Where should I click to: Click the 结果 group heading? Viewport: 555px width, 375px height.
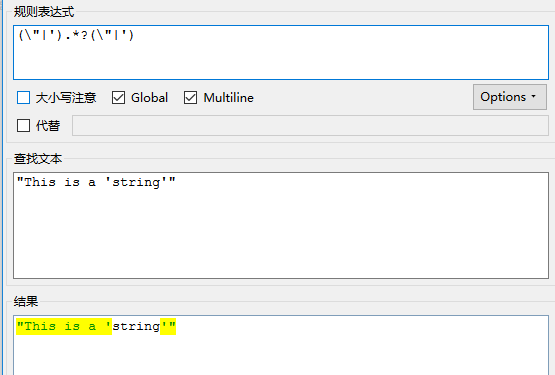[x=26, y=302]
